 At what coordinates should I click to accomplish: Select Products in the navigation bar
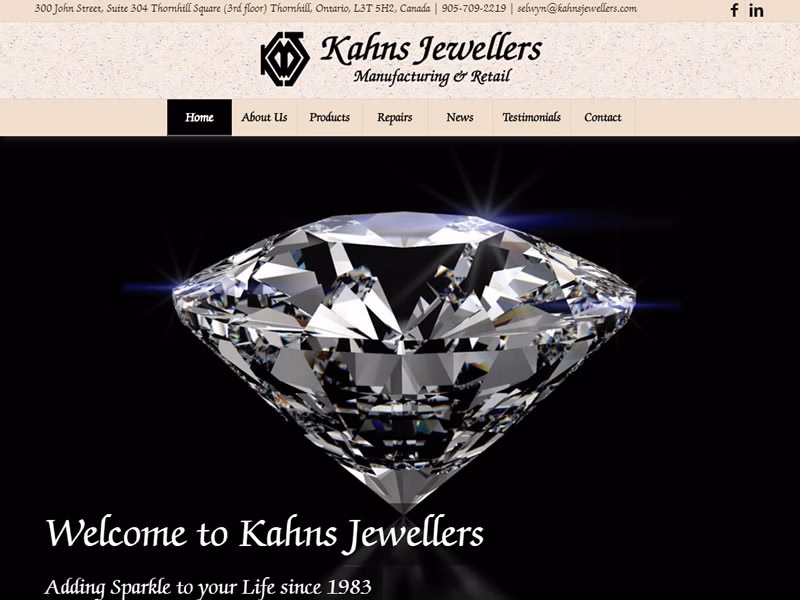330,117
